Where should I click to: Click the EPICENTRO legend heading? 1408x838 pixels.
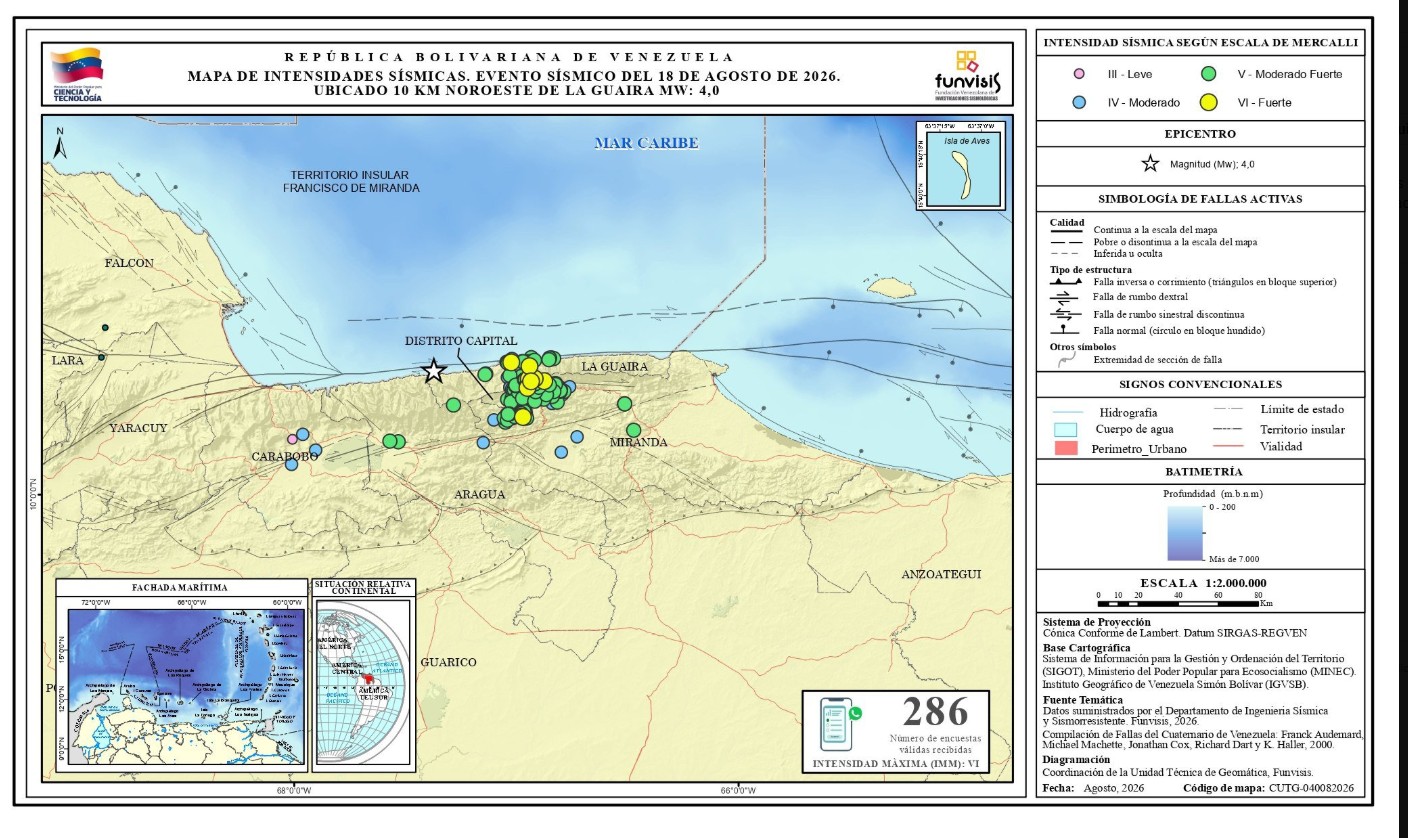(1200, 134)
